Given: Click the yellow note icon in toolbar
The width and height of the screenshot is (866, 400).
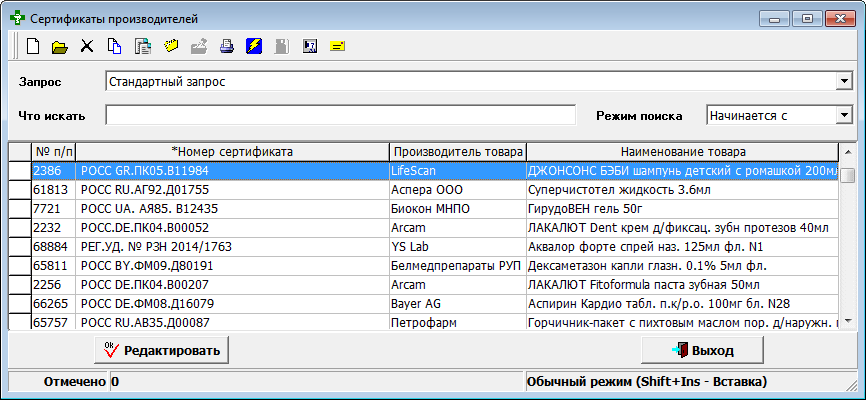Looking at the screenshot, I should (171, 46).
